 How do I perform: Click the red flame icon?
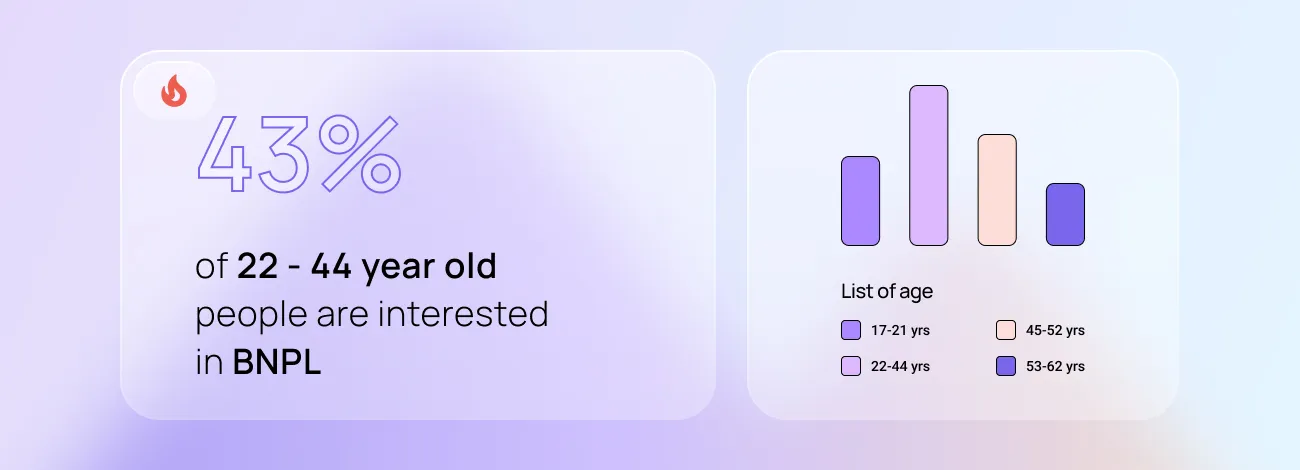pos(174,92)
